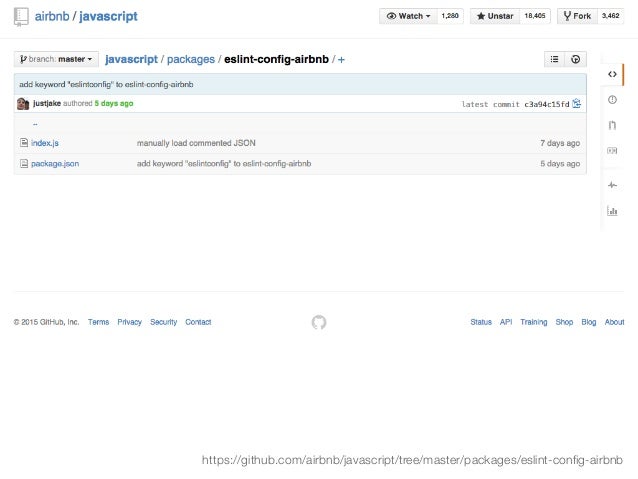Open the Watch dropdown button
The height and width of the screenshot is (479, 638).
[408, 16]
